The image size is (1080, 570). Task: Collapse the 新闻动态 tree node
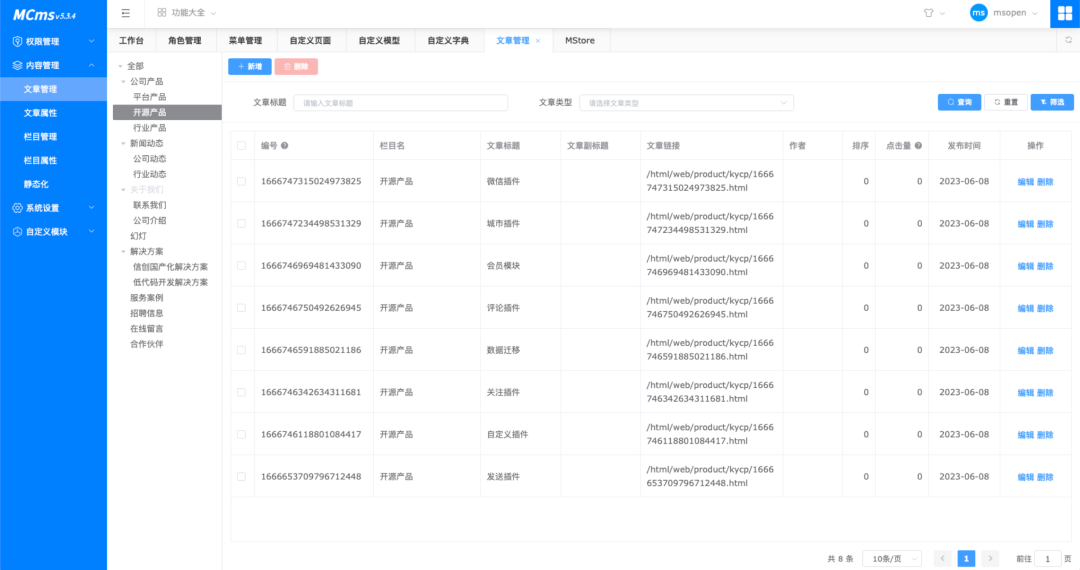[x=124, y=144]
